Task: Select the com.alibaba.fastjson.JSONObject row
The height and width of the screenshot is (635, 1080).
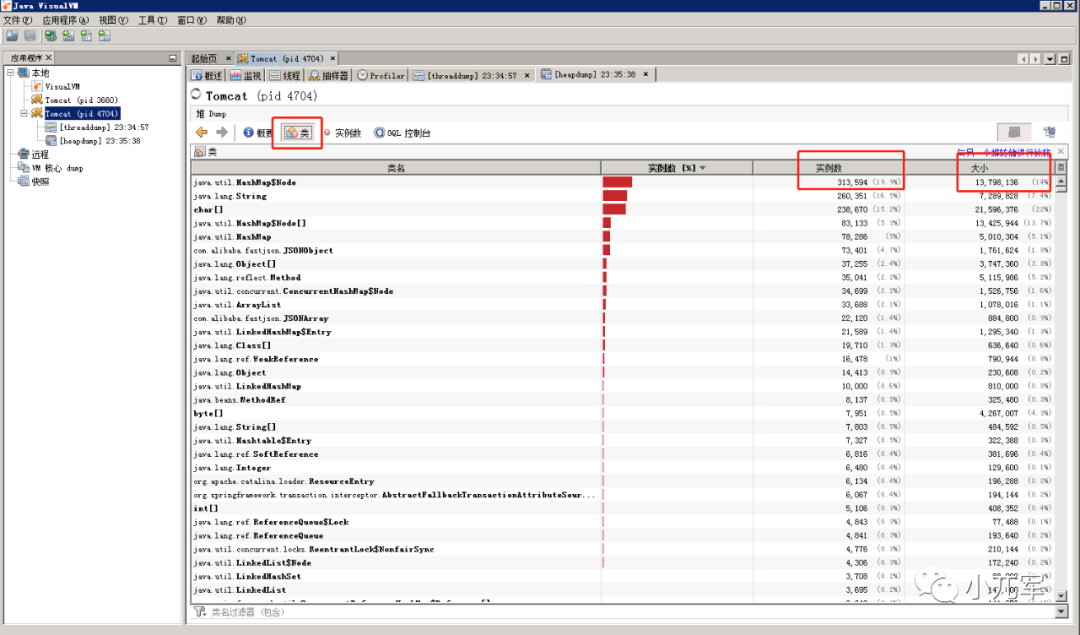Action: click(x=623, y=250)
